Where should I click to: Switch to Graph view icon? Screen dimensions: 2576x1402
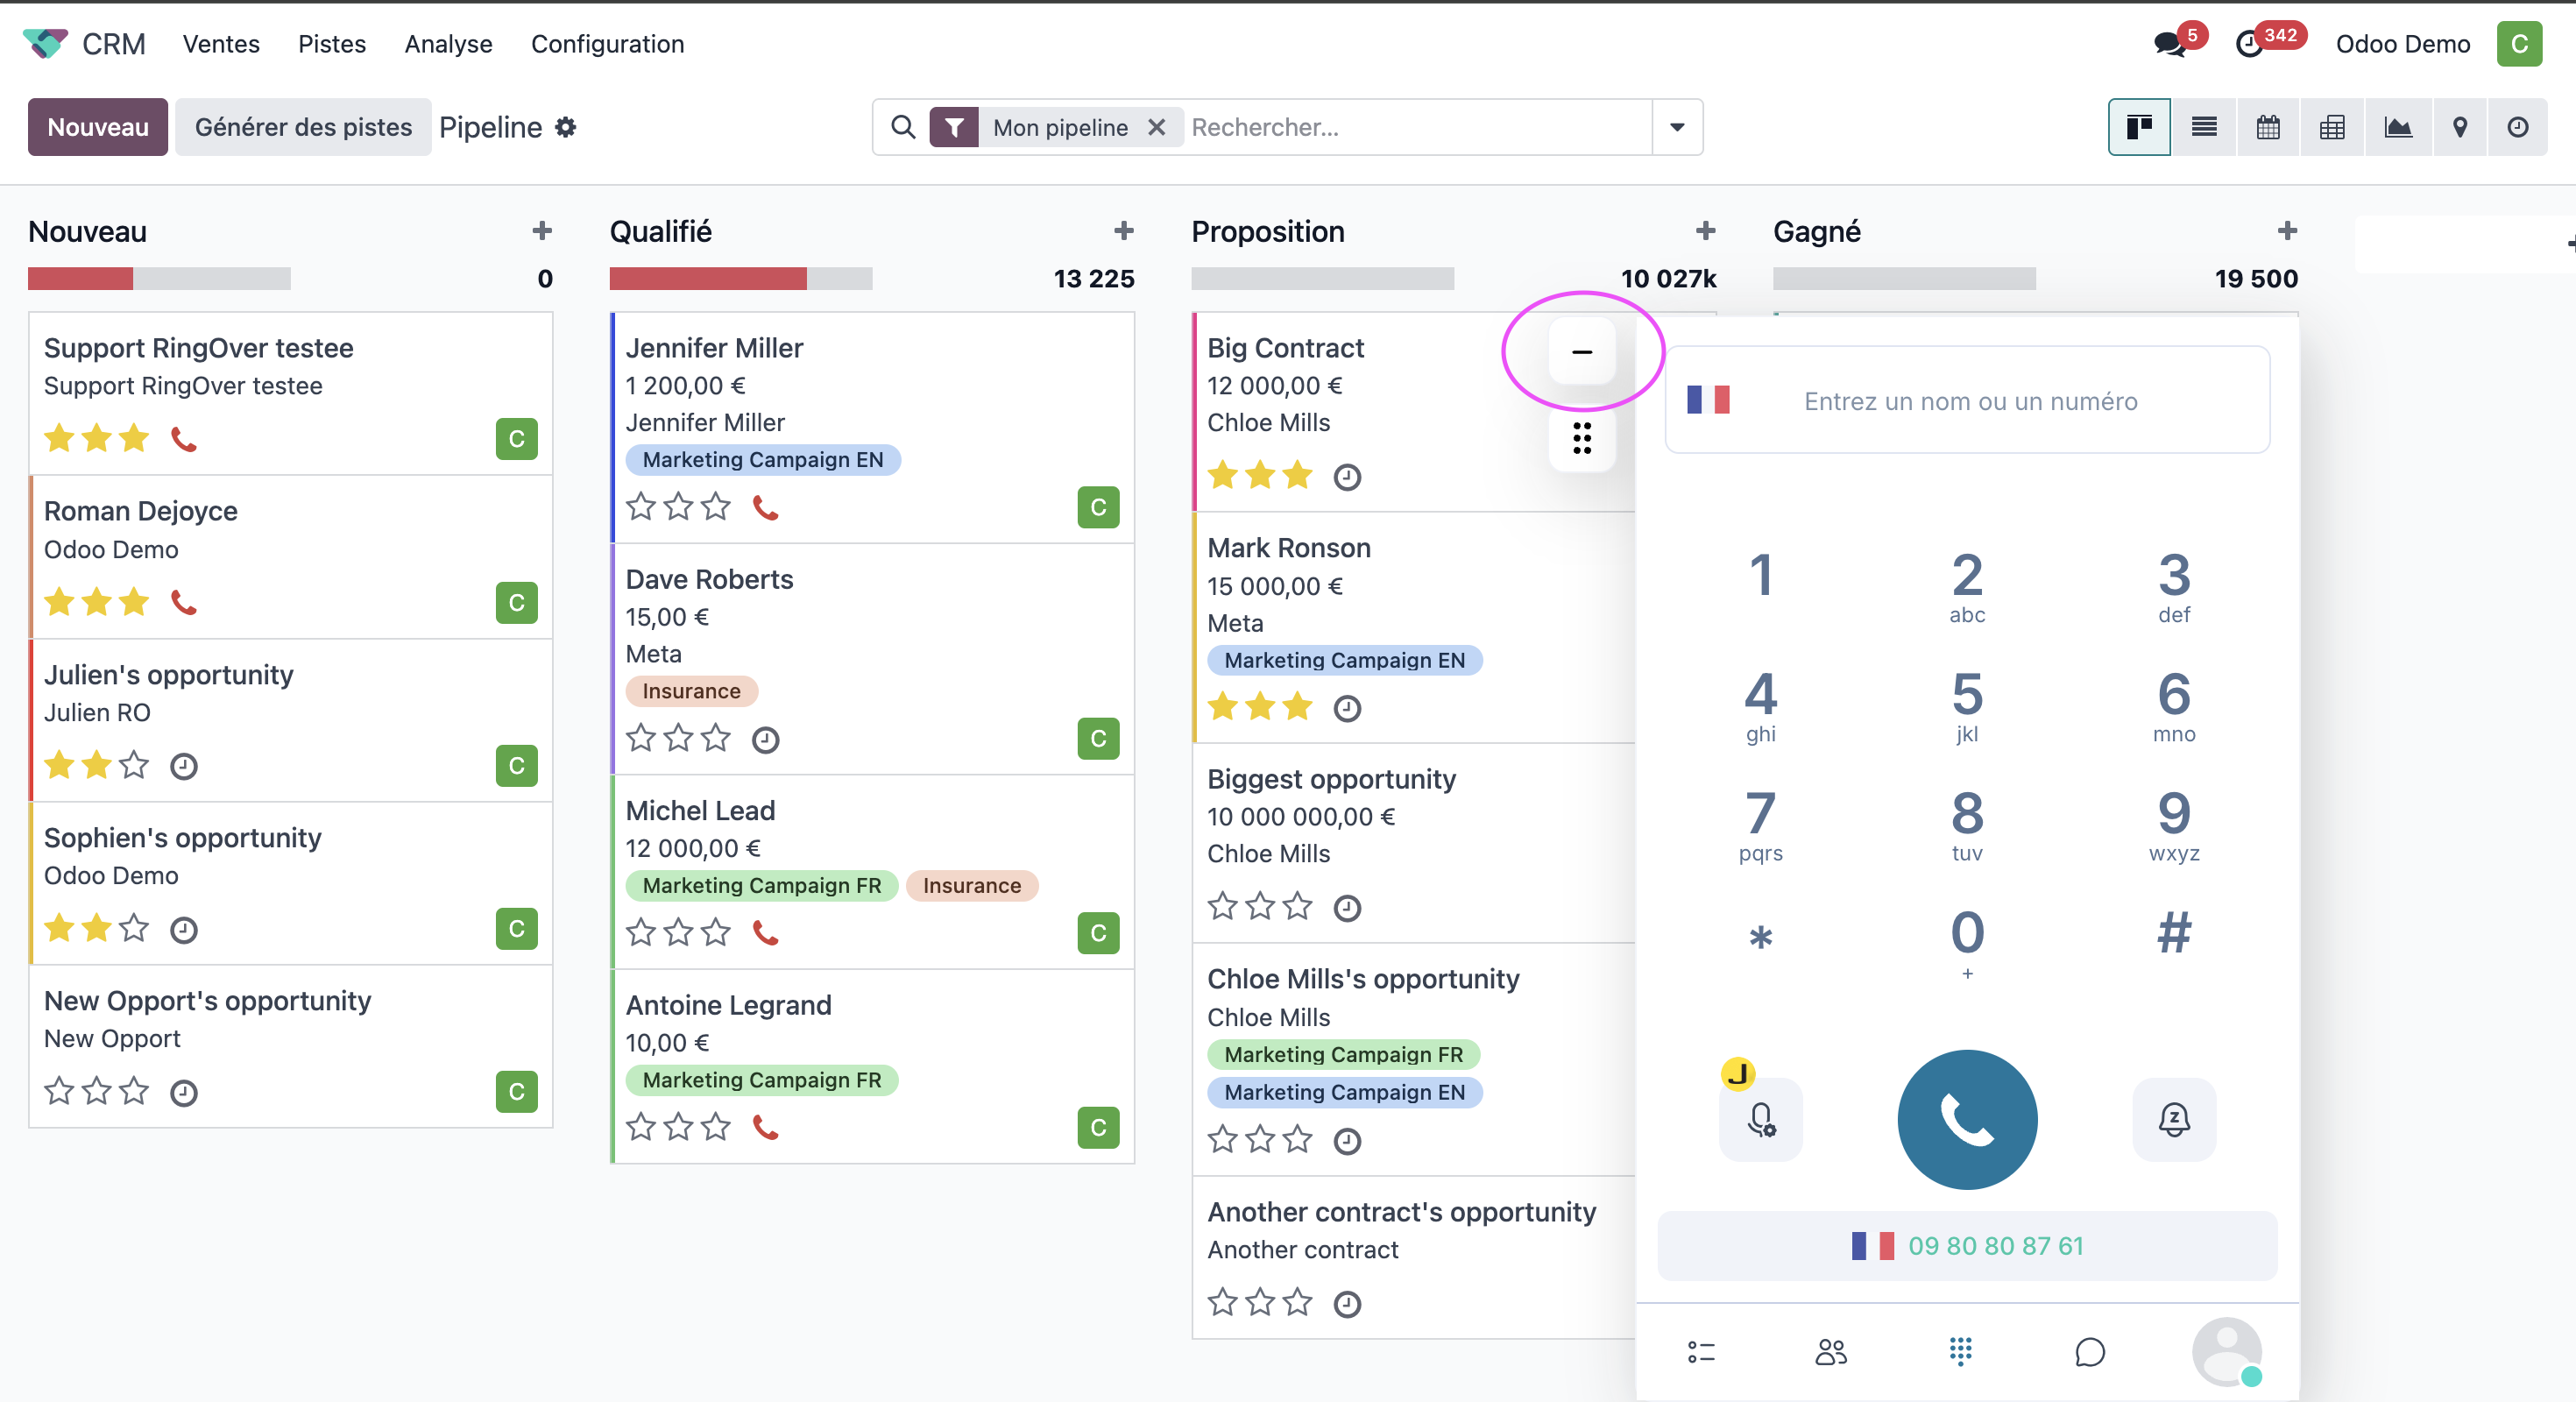pos(2398,127)
